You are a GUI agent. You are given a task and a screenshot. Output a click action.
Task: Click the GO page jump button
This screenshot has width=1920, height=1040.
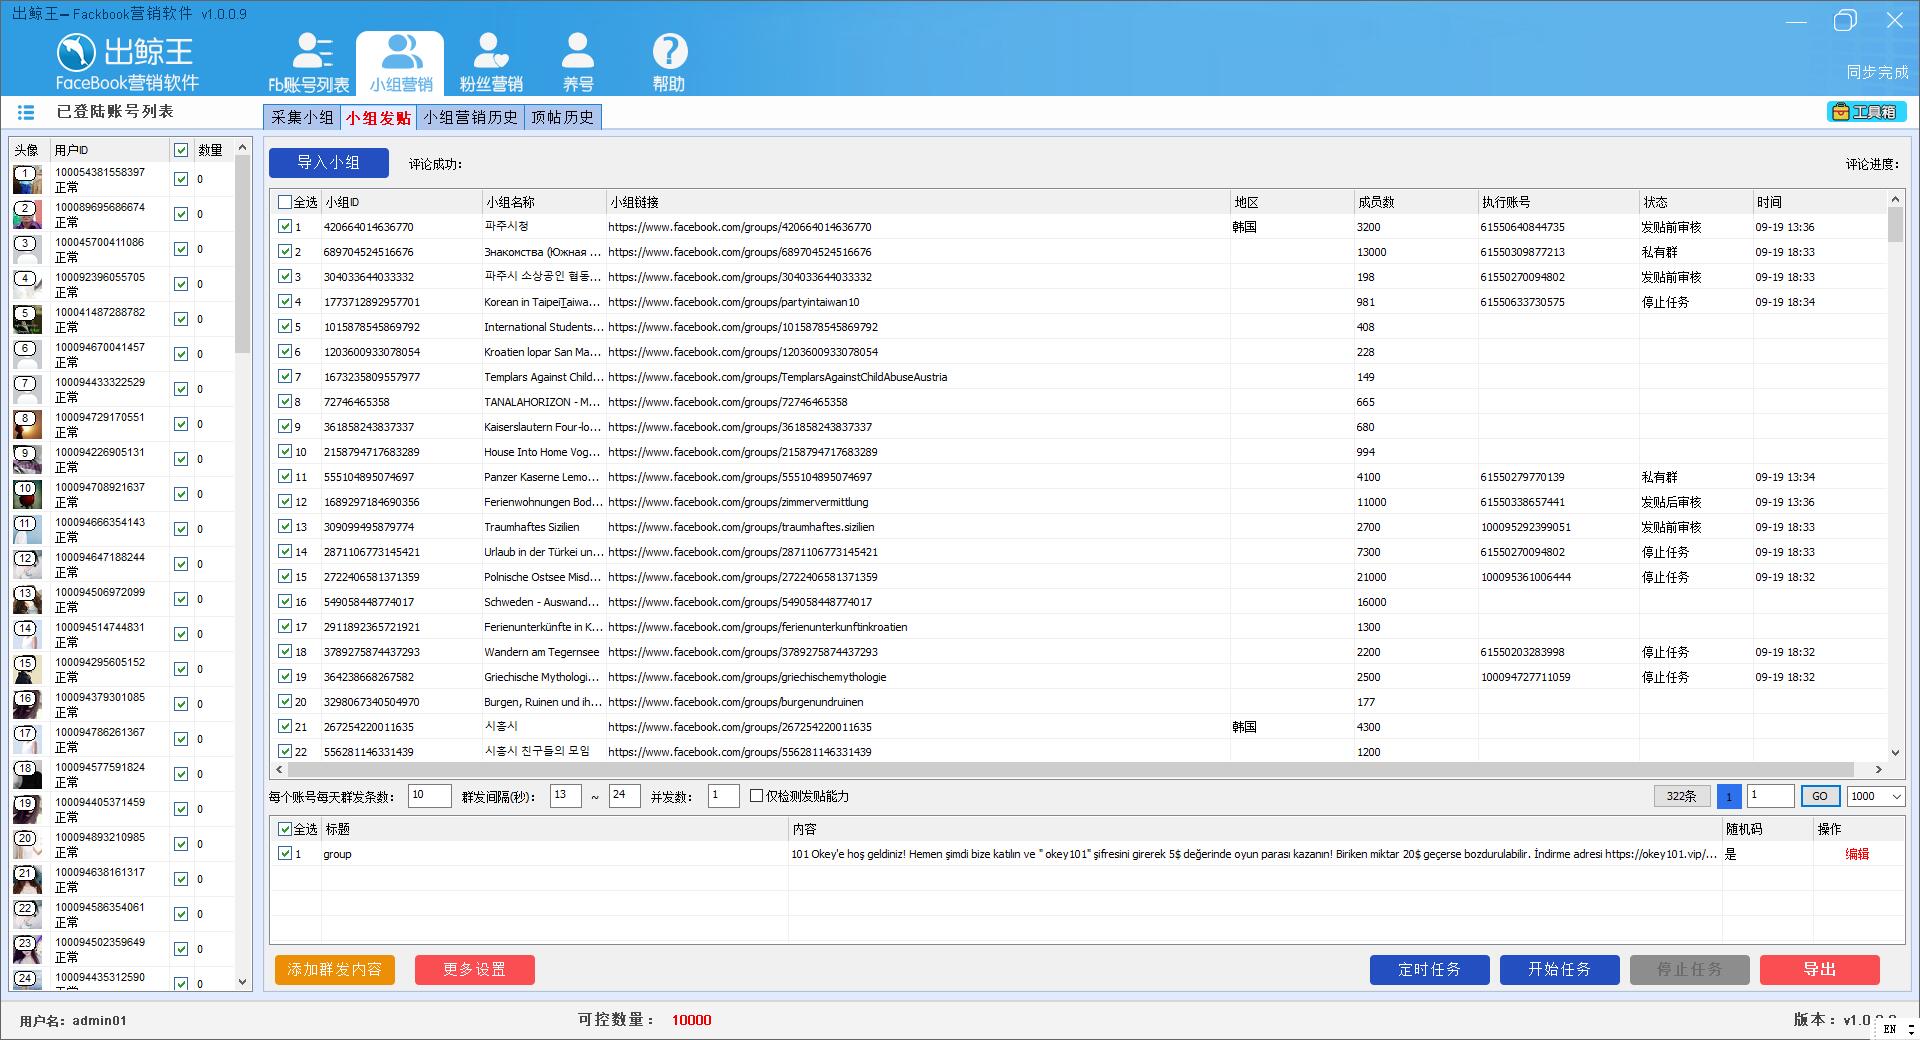(x=1820, y=796)
